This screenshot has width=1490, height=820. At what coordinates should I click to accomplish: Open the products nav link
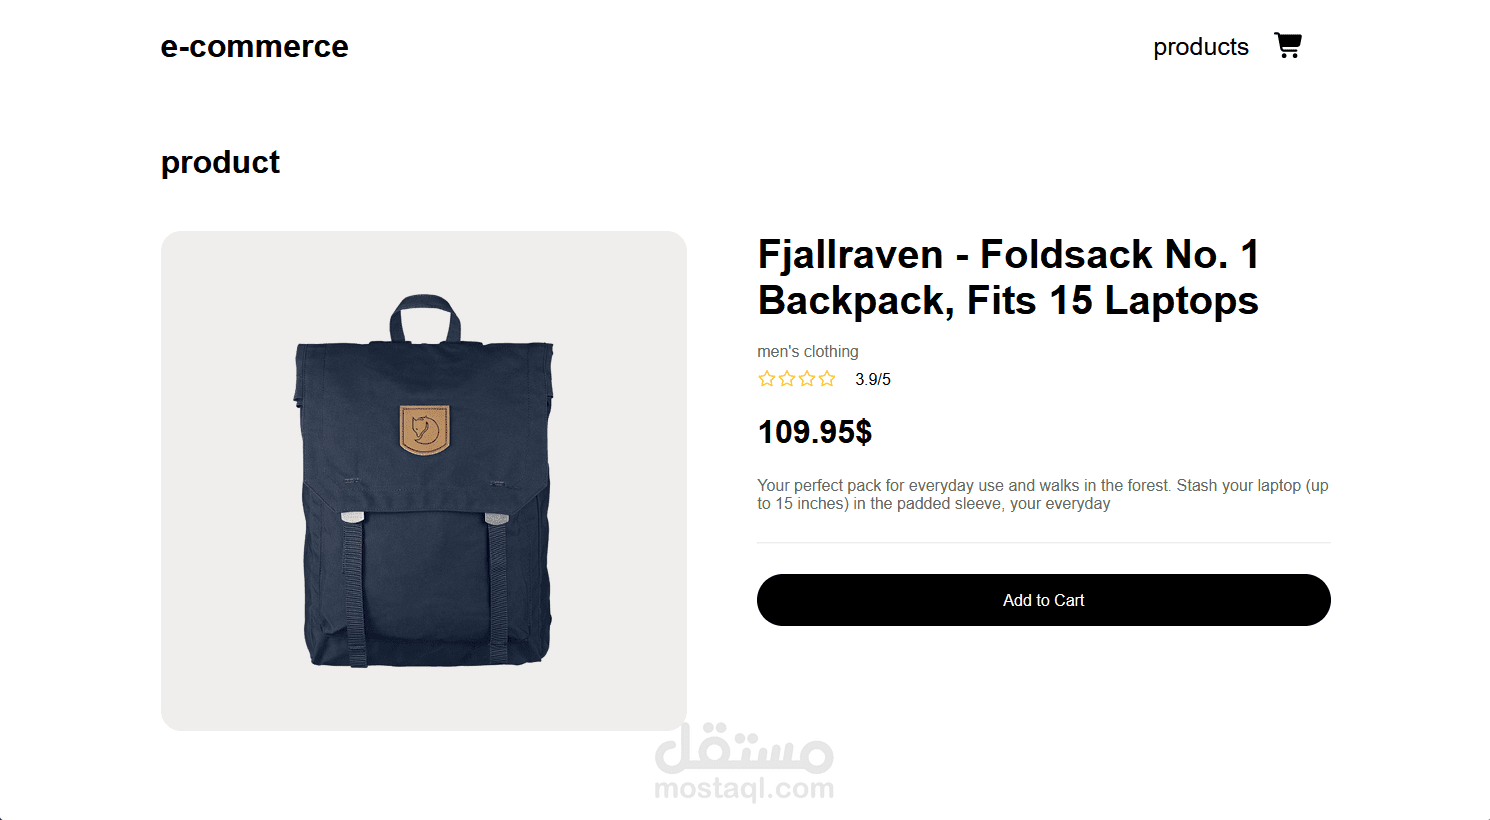(x=1201, y=47)
